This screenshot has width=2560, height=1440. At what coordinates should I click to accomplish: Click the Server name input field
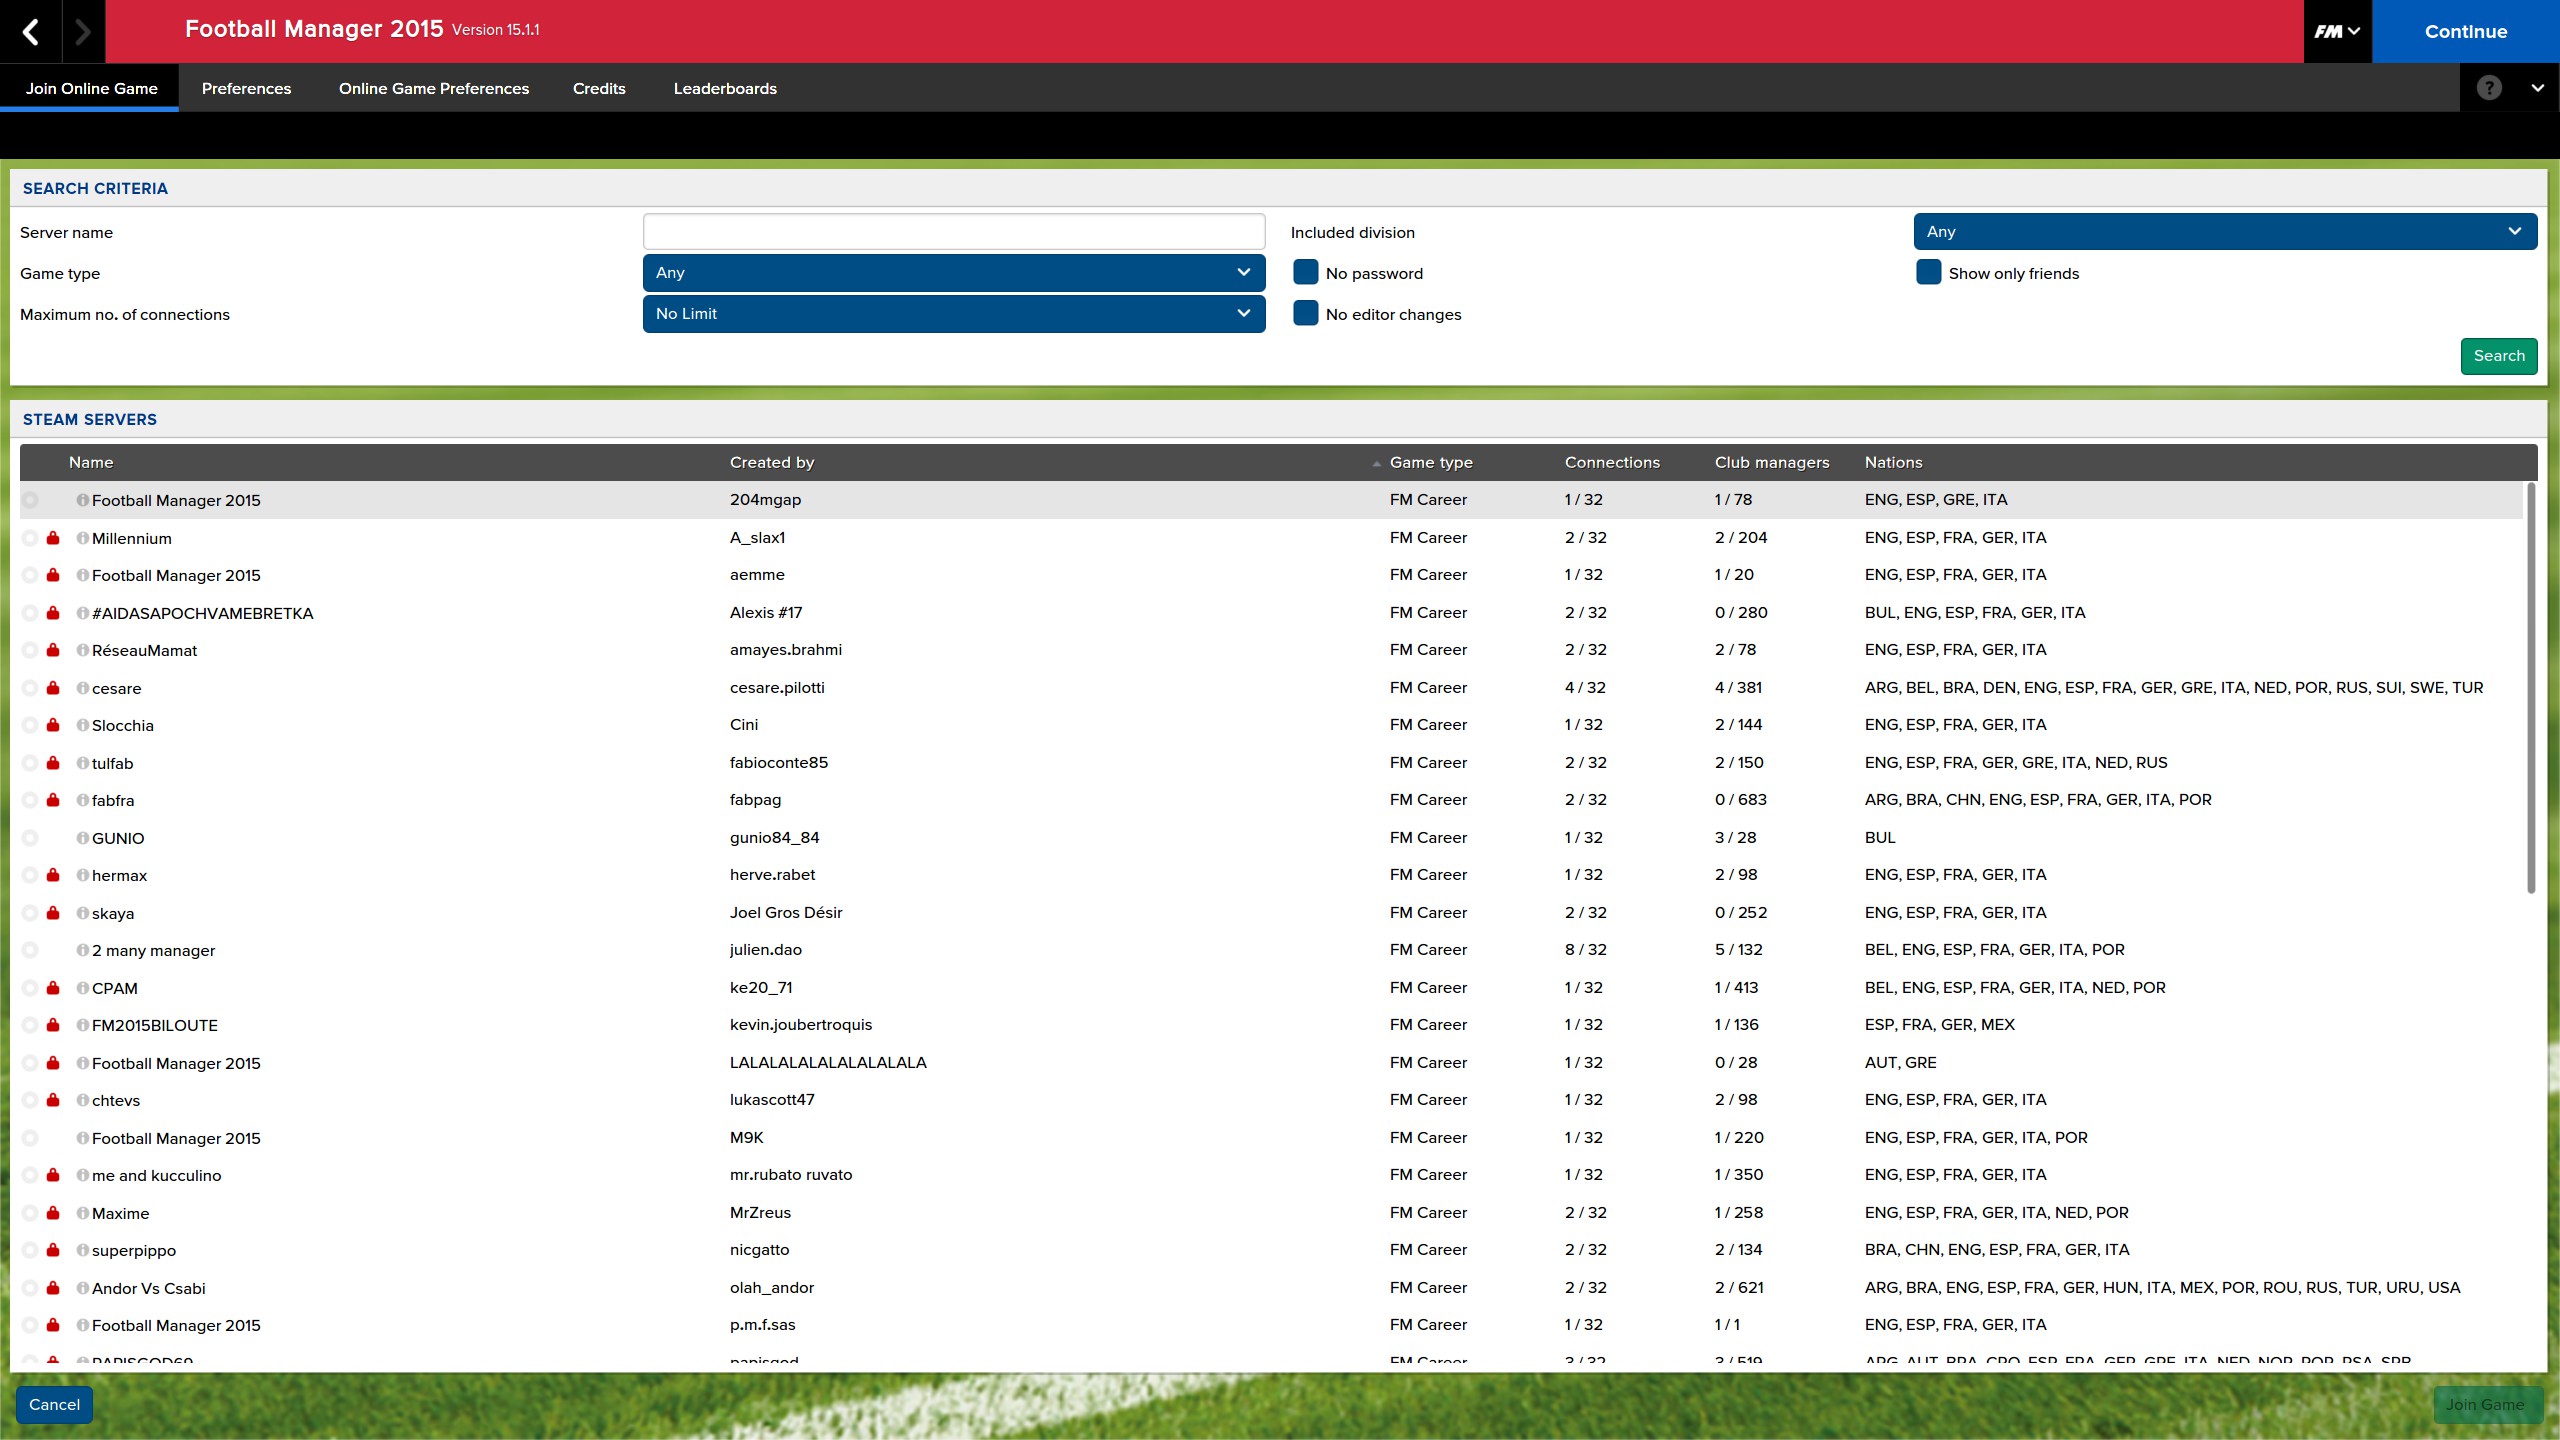coord(954,231)
